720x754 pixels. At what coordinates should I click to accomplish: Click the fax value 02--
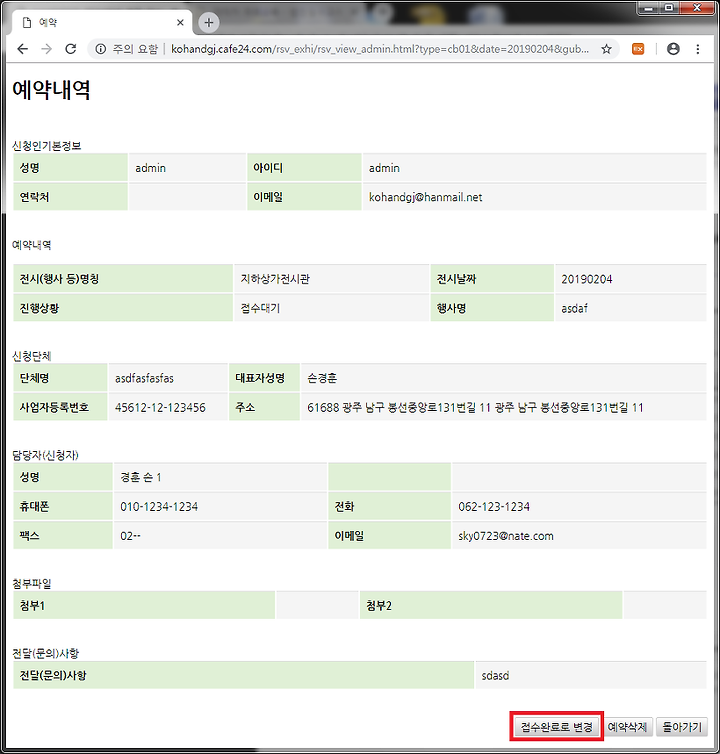click(x=130, y=536)
